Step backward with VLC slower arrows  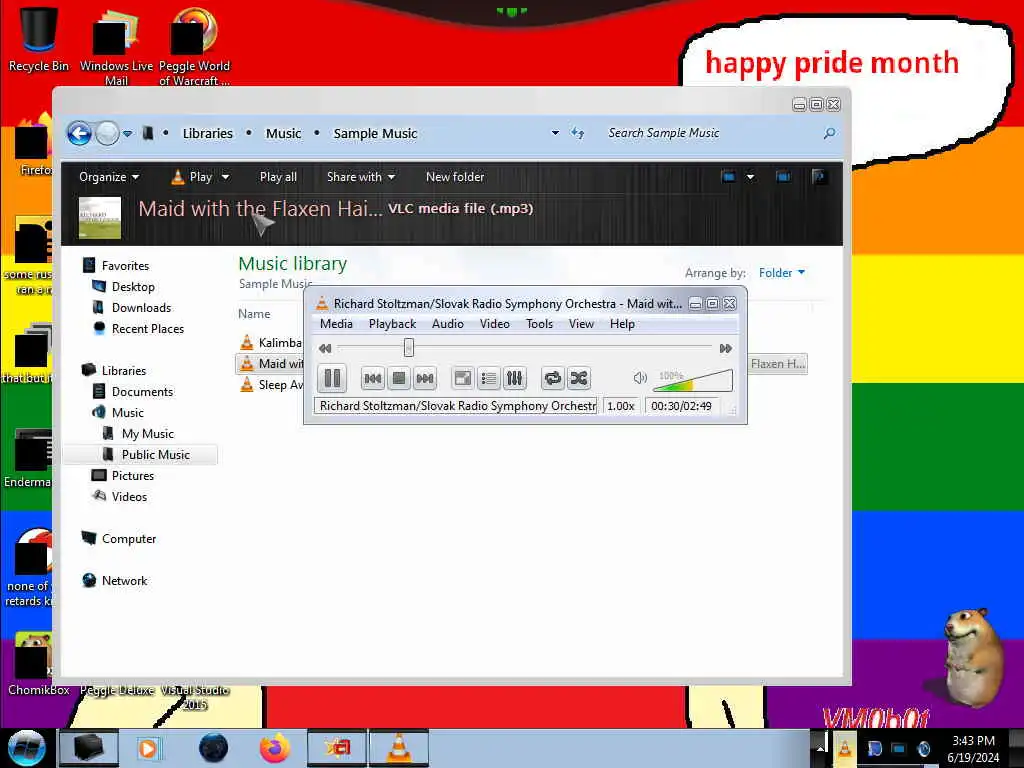[x=325, y=348]
